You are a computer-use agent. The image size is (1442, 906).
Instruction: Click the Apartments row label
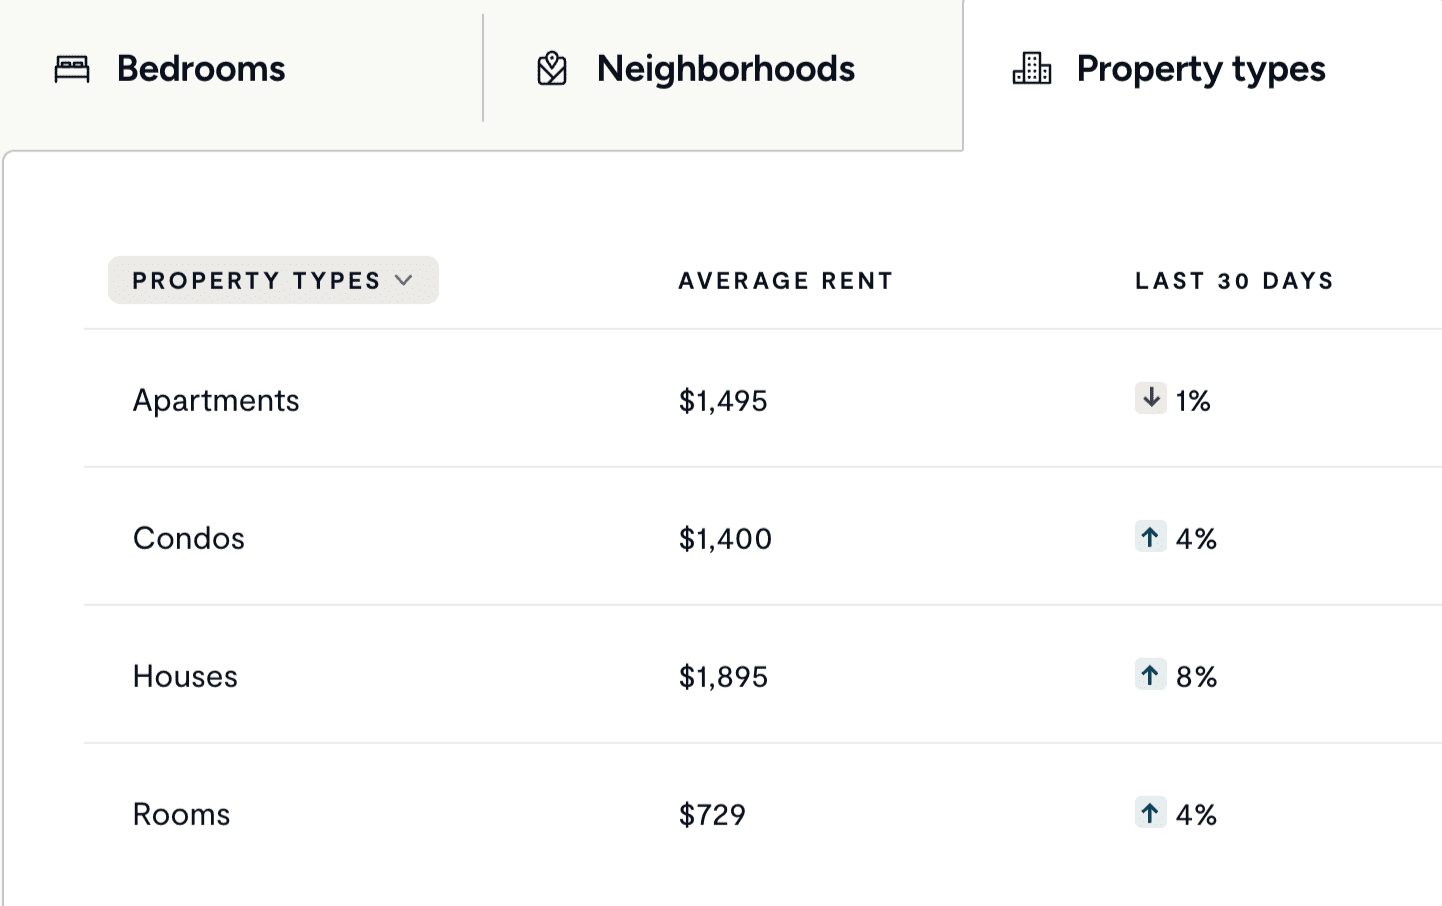pos(216,400)
